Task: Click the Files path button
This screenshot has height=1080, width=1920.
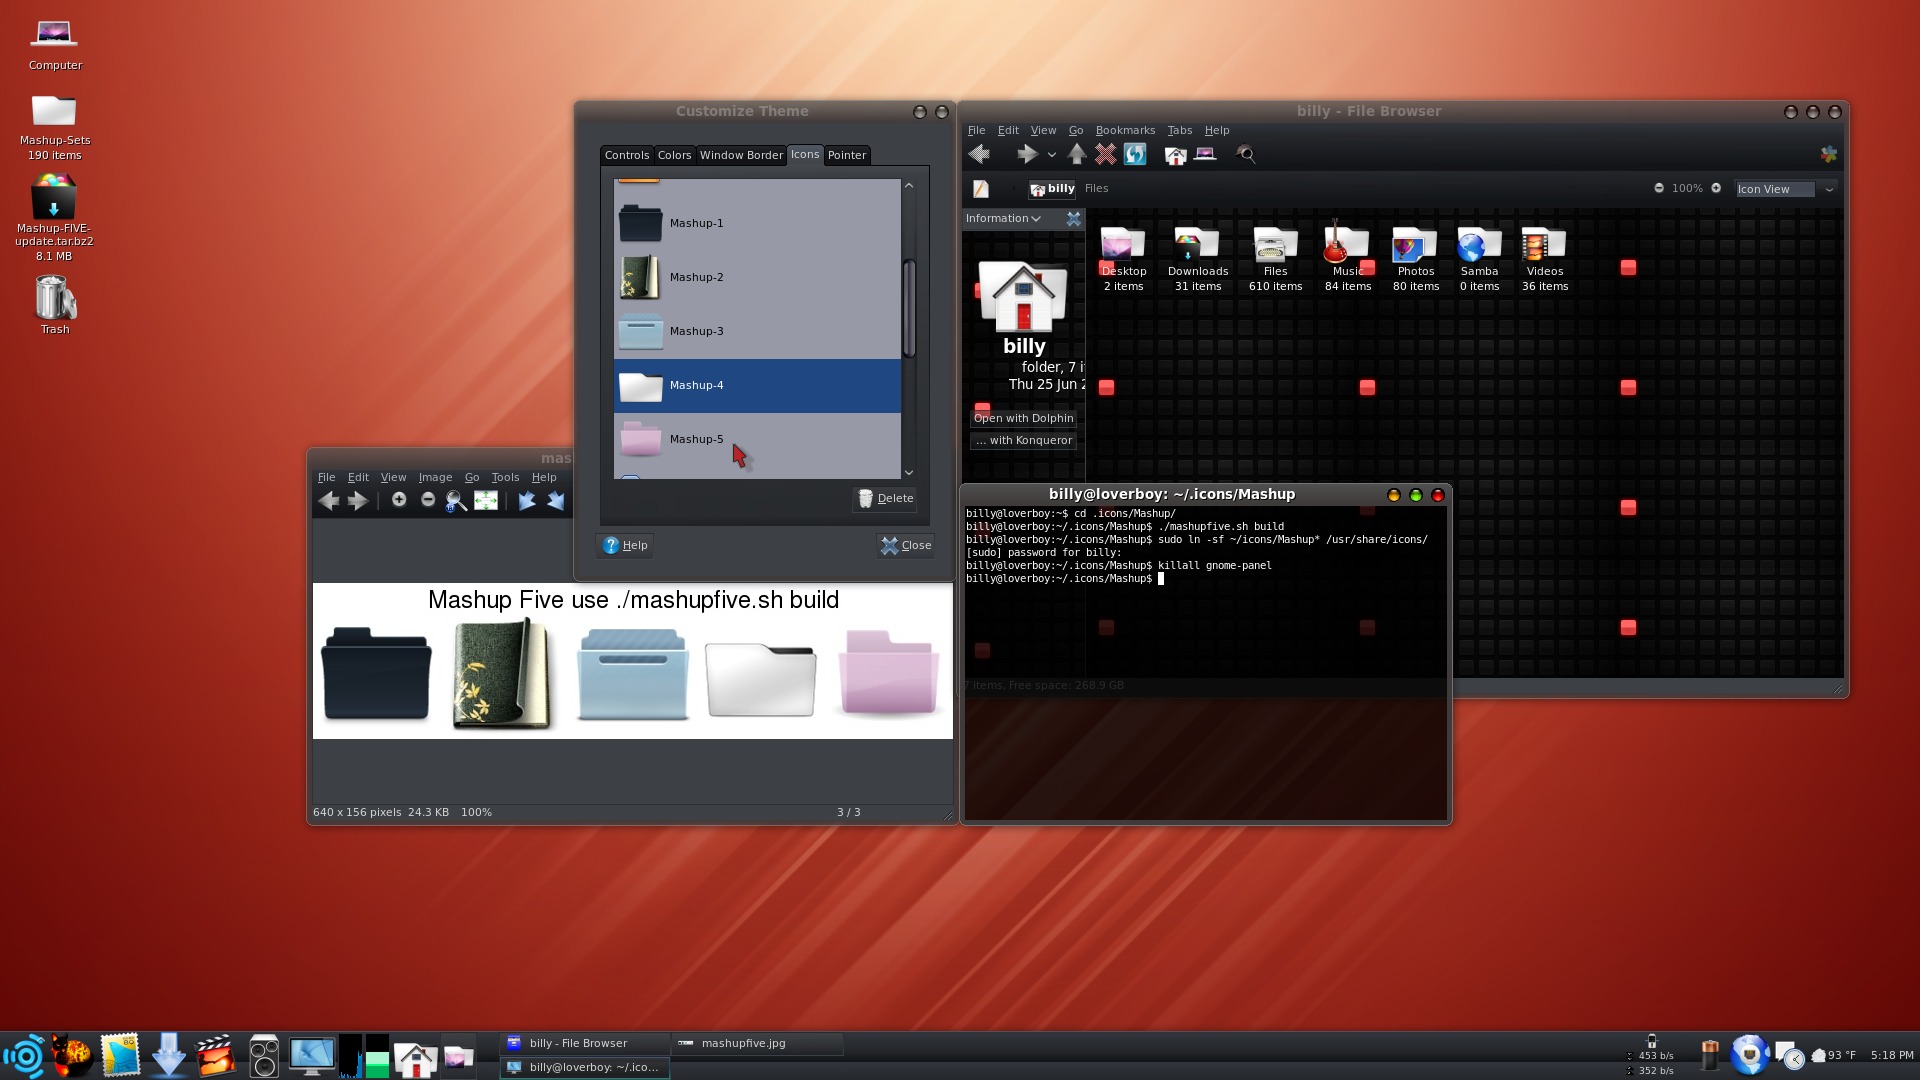Action: 1096,189
